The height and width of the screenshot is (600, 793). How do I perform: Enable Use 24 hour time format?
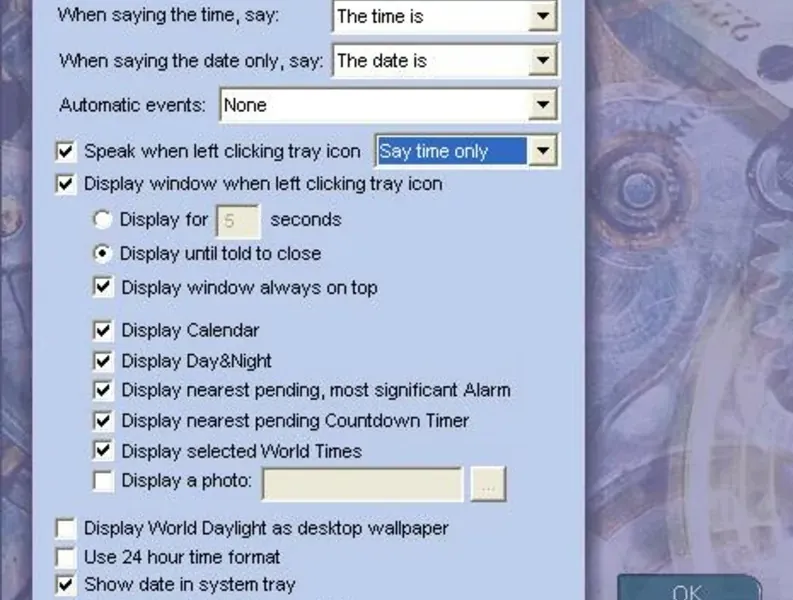pos(66,558)
